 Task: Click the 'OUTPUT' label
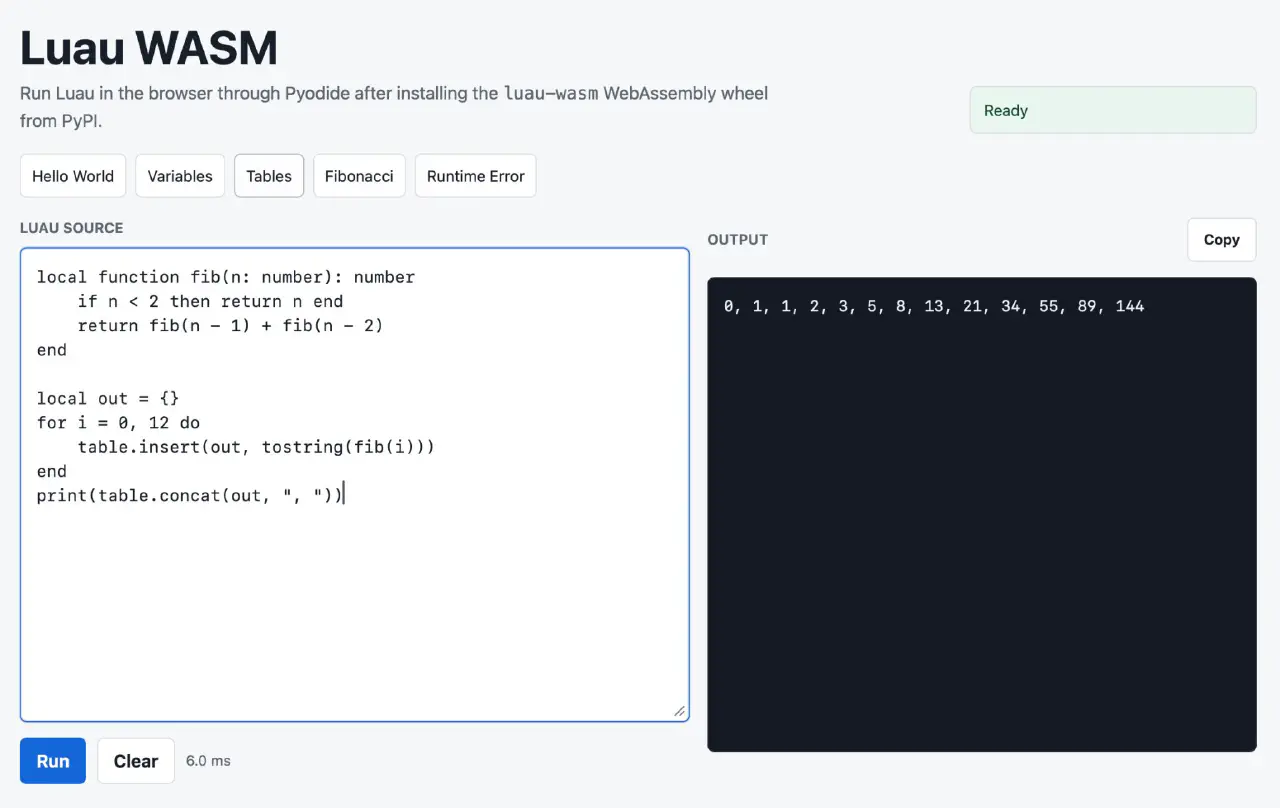pos(738,240)
